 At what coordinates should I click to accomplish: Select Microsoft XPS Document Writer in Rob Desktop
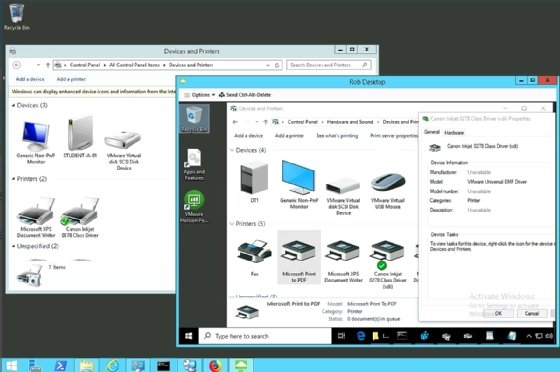click(343, 261)
